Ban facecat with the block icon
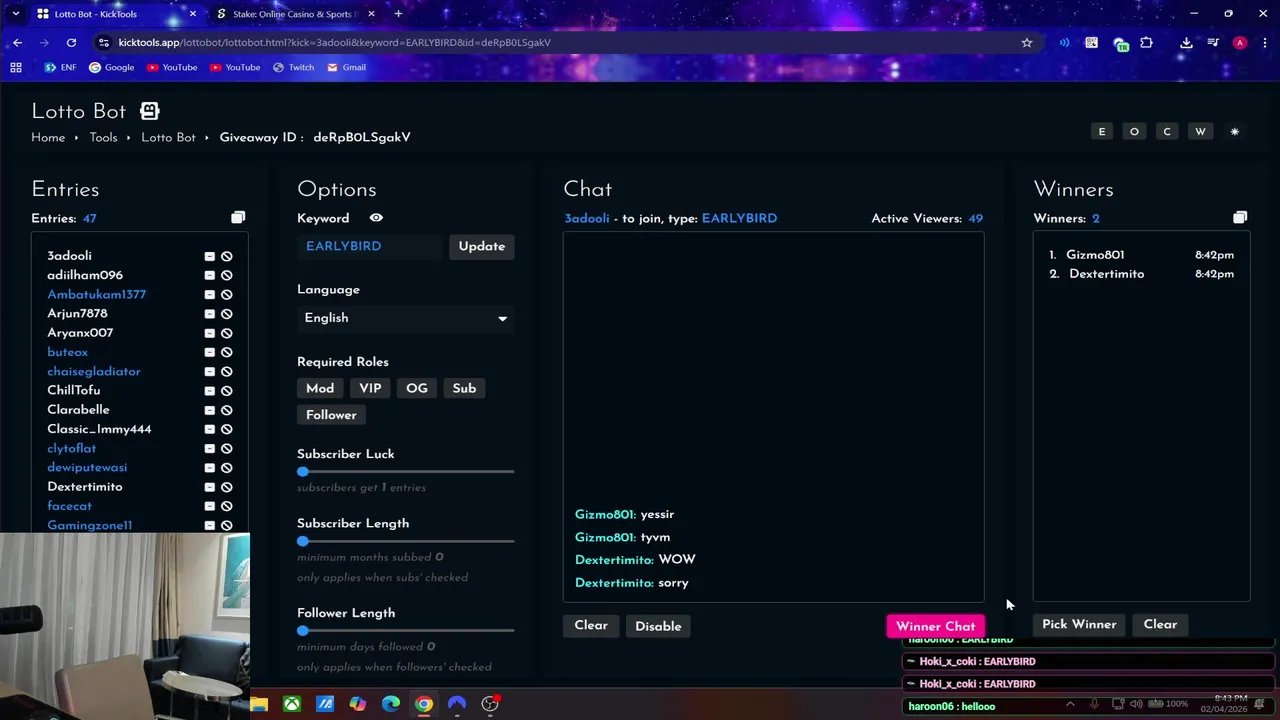 point(227,506)
